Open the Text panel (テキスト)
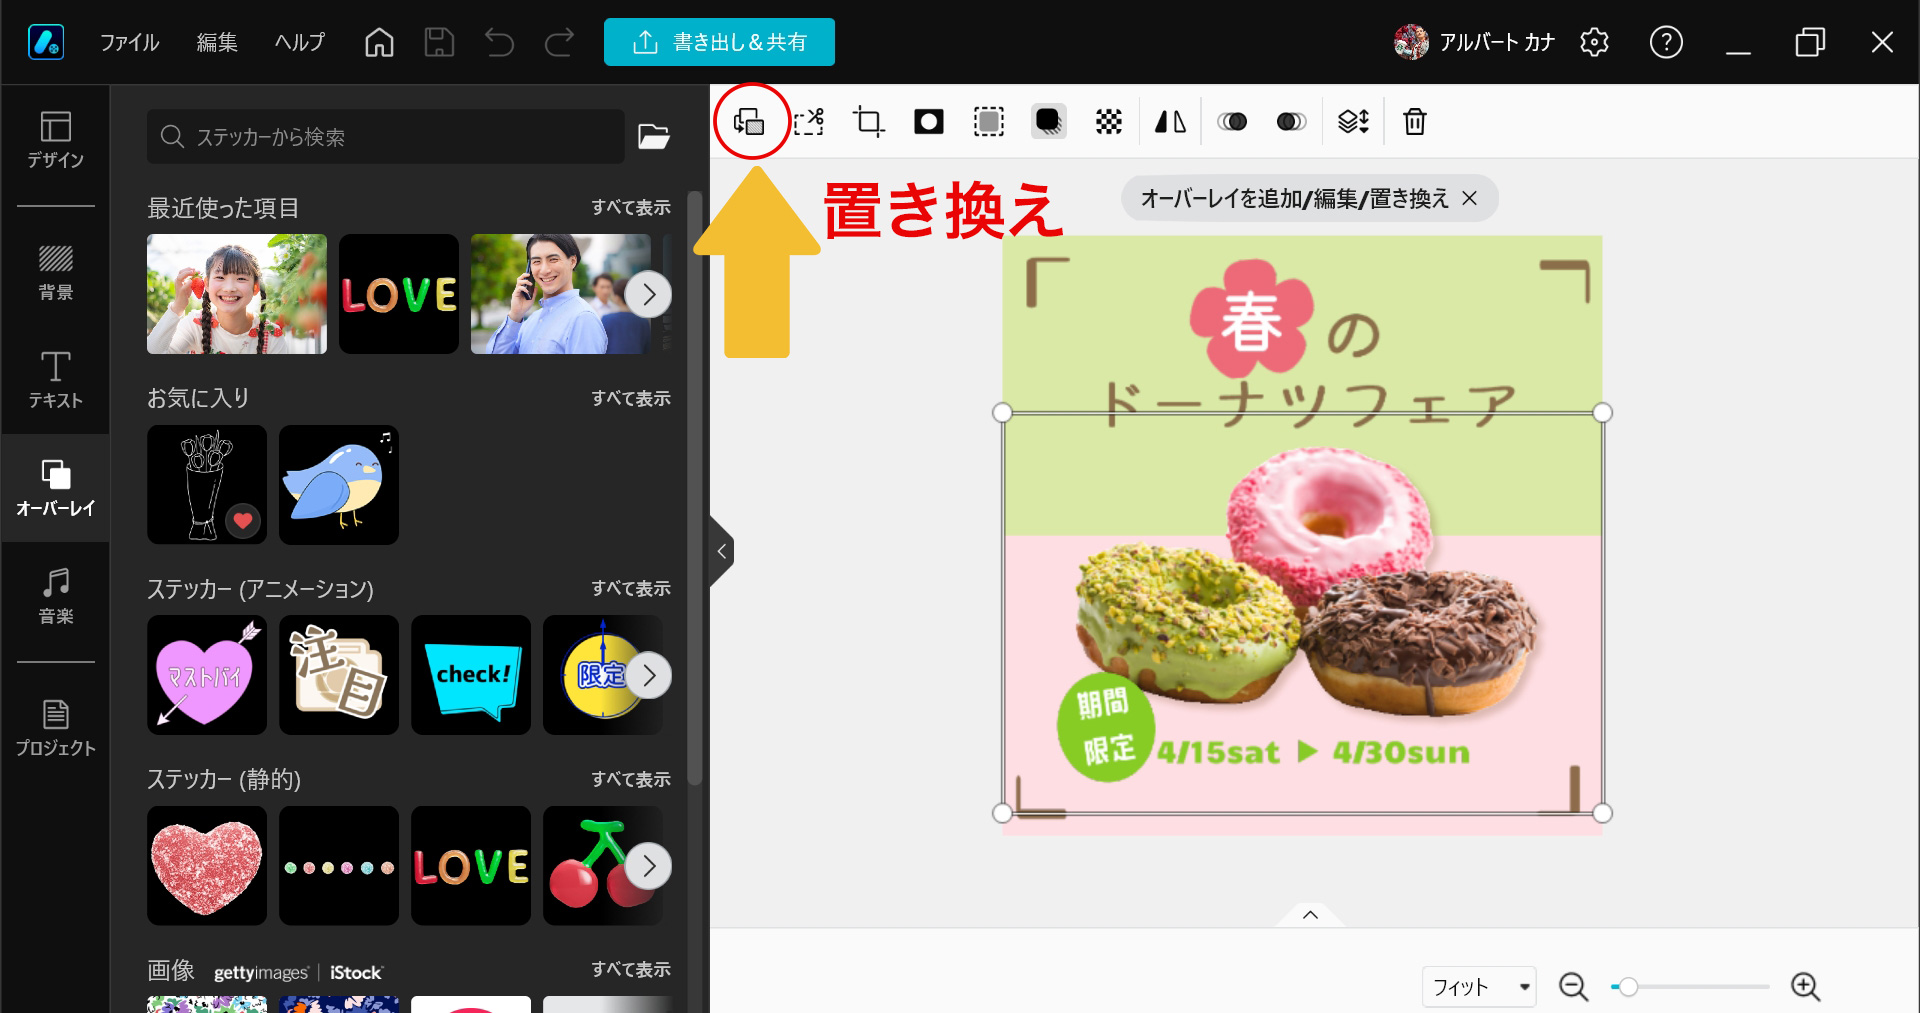1920x1013 pixels. (55, 380)
